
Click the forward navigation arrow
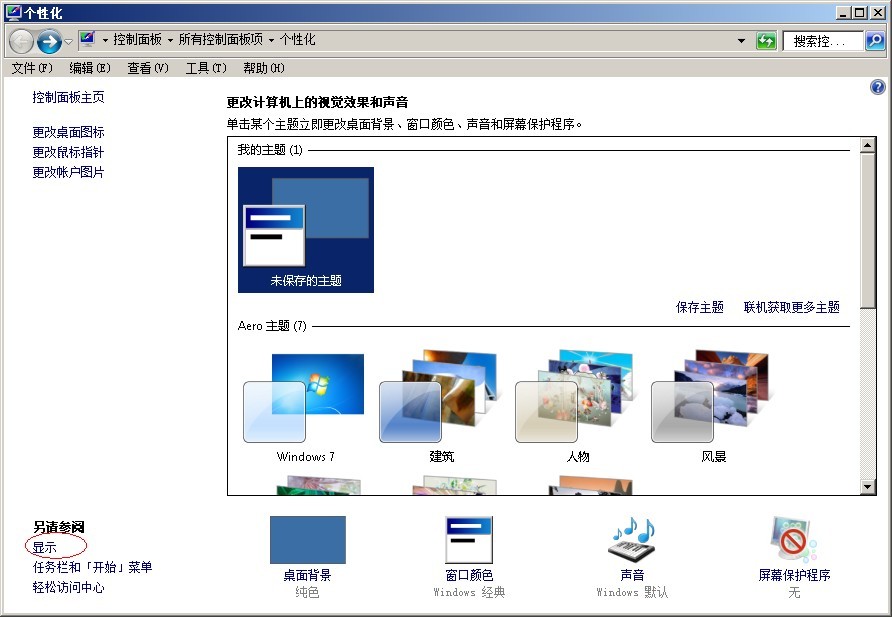[49, 41]
